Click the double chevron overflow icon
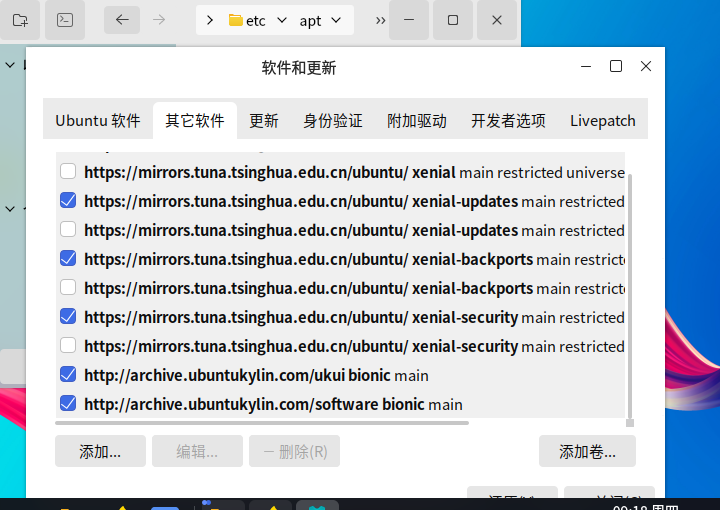The image size is (720, 510). point(380,20)
